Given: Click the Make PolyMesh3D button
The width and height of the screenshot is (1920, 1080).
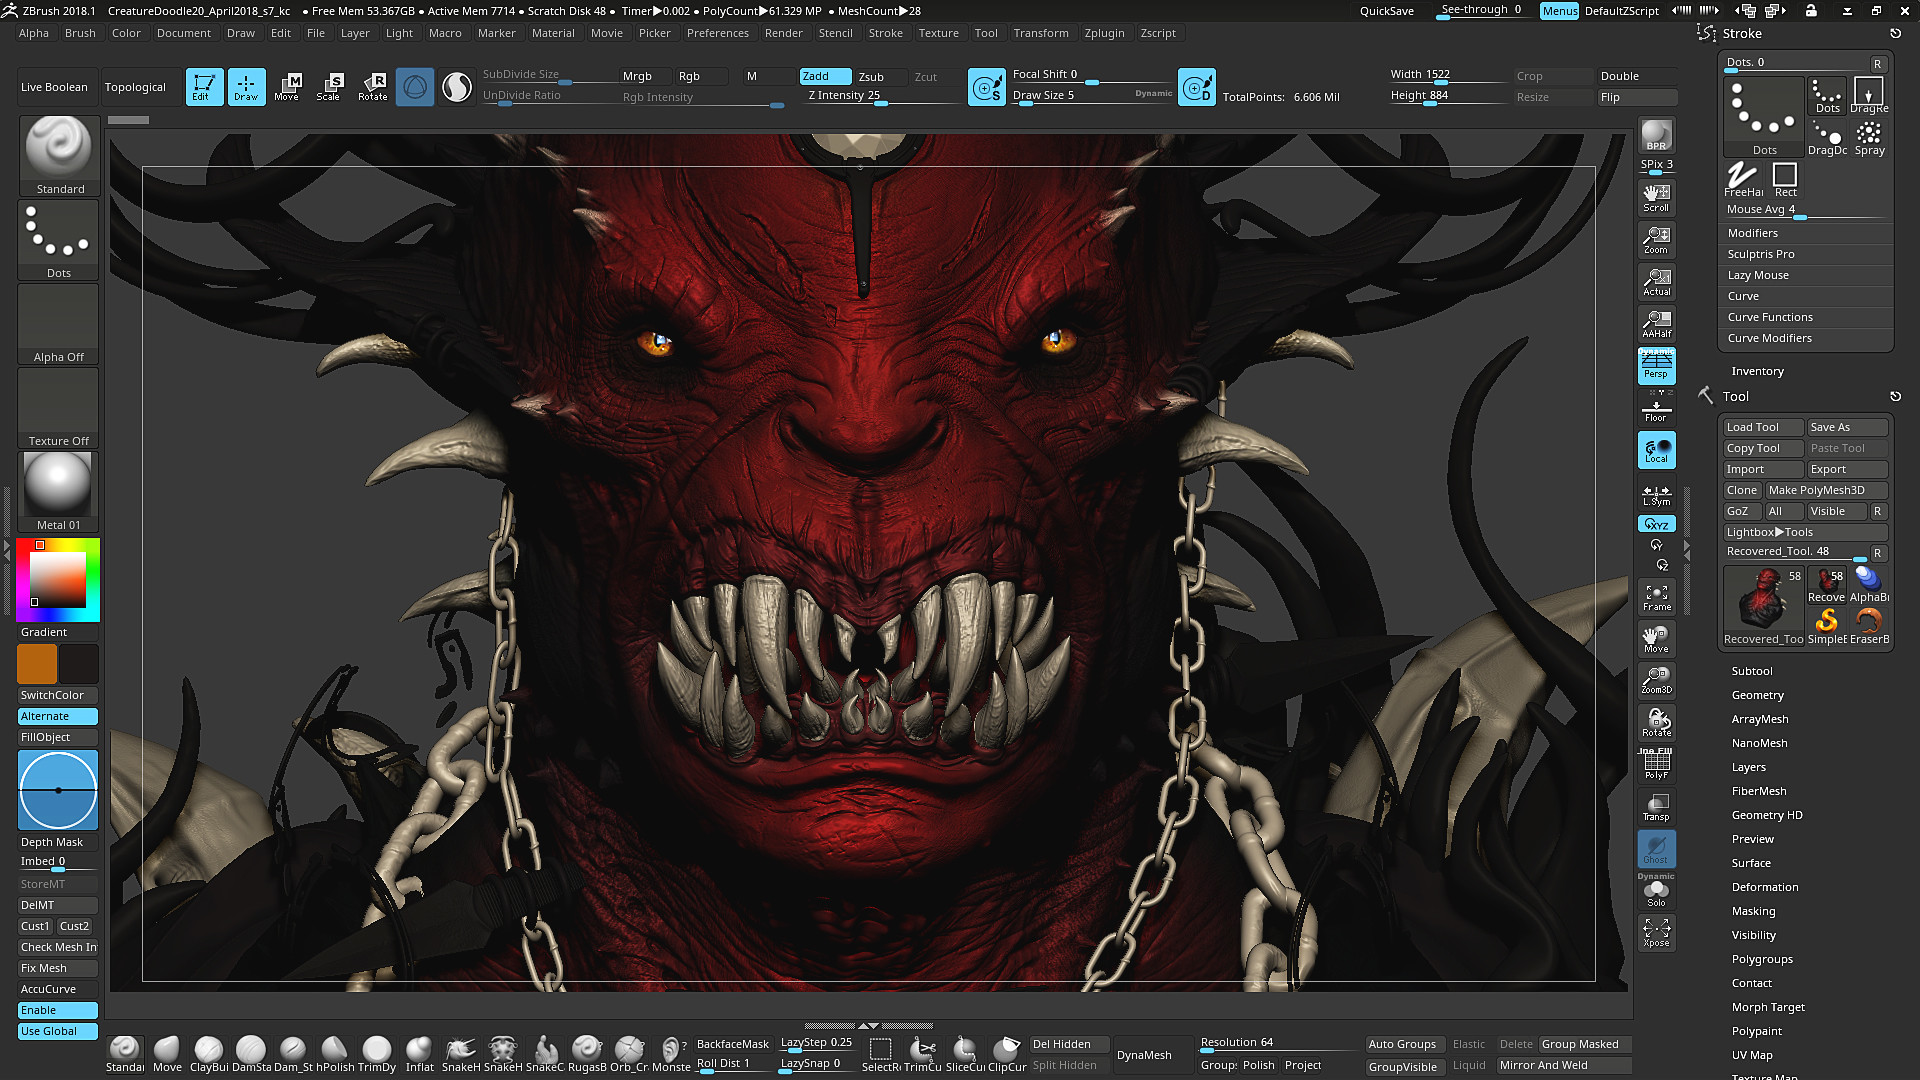Looking at the screenshot, I should tap(1826, 490).
